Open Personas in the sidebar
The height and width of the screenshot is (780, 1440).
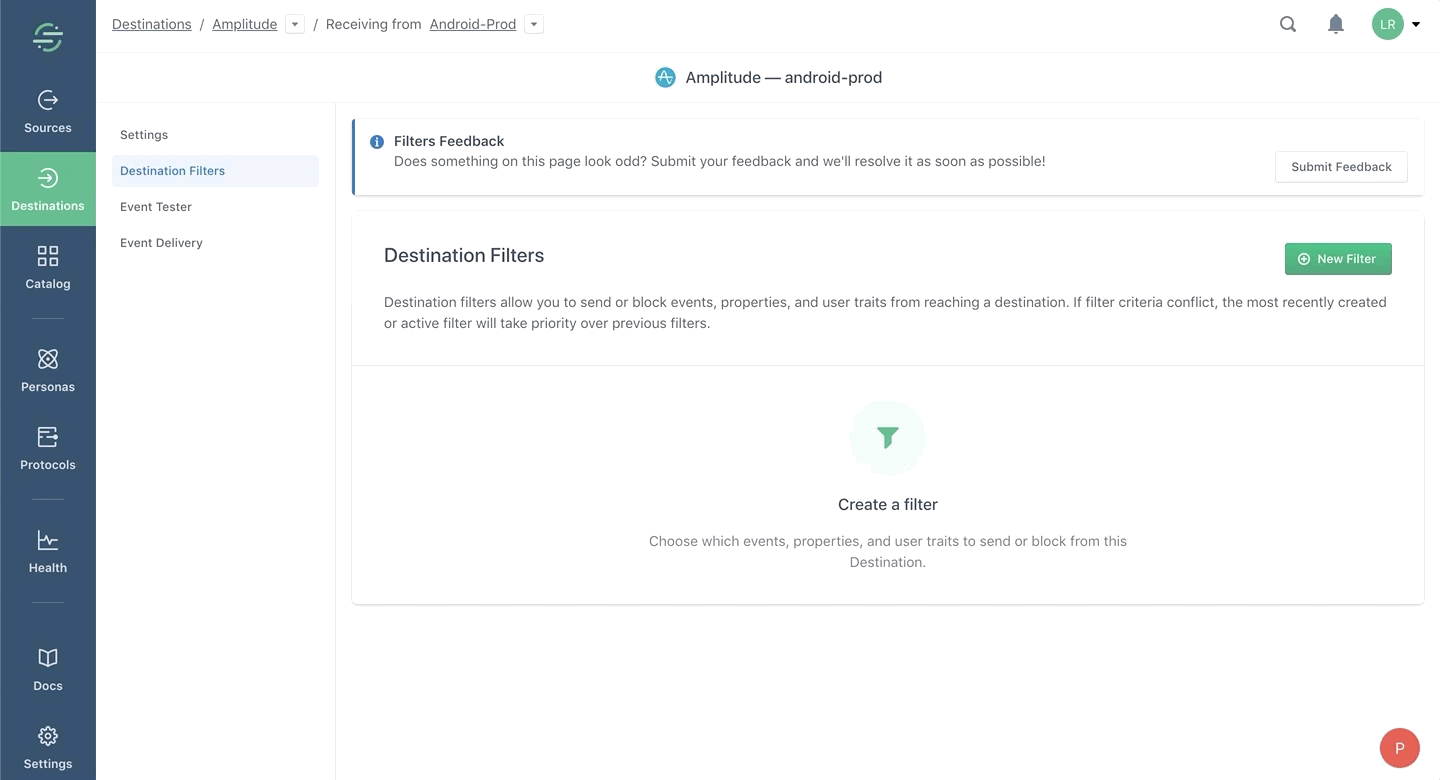click(x=48, y=371)
